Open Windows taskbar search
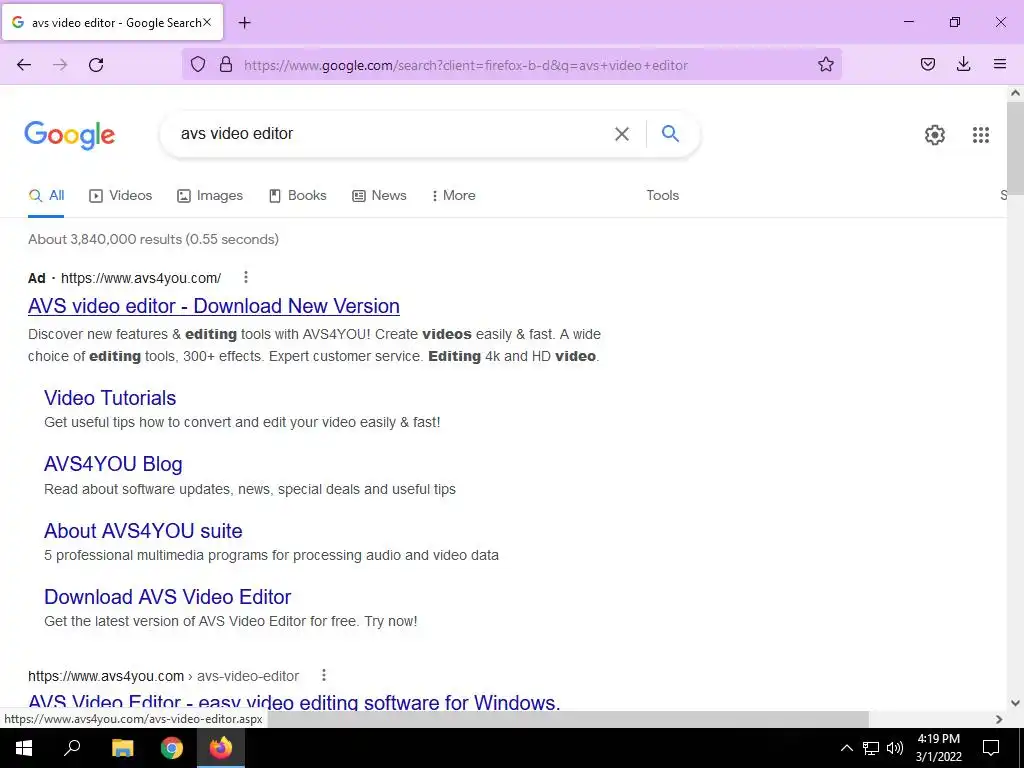Viewport: 1024px width, 768px height. pyautogui.click(x=72, y=748)
